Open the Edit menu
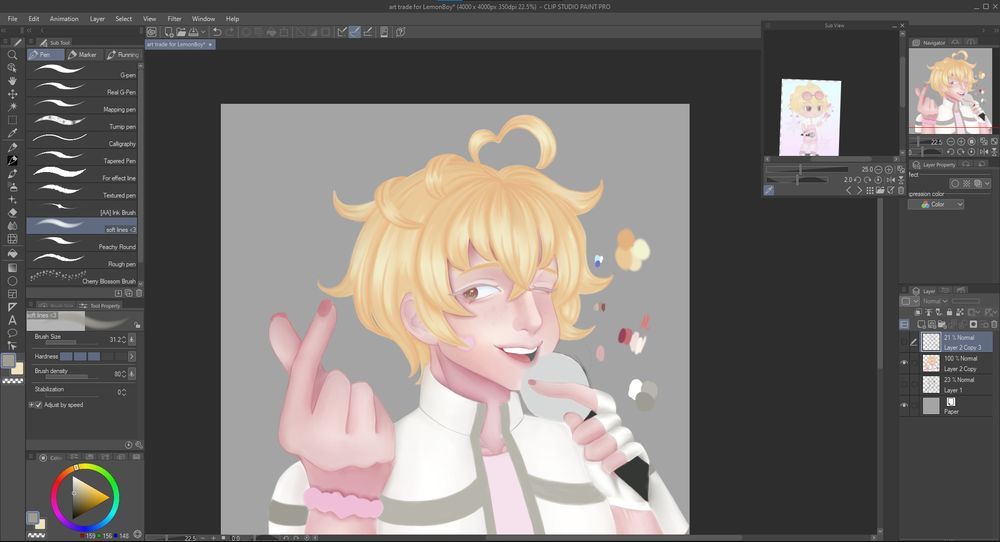This screenshot has width=1000, height=542. point(34,18)
